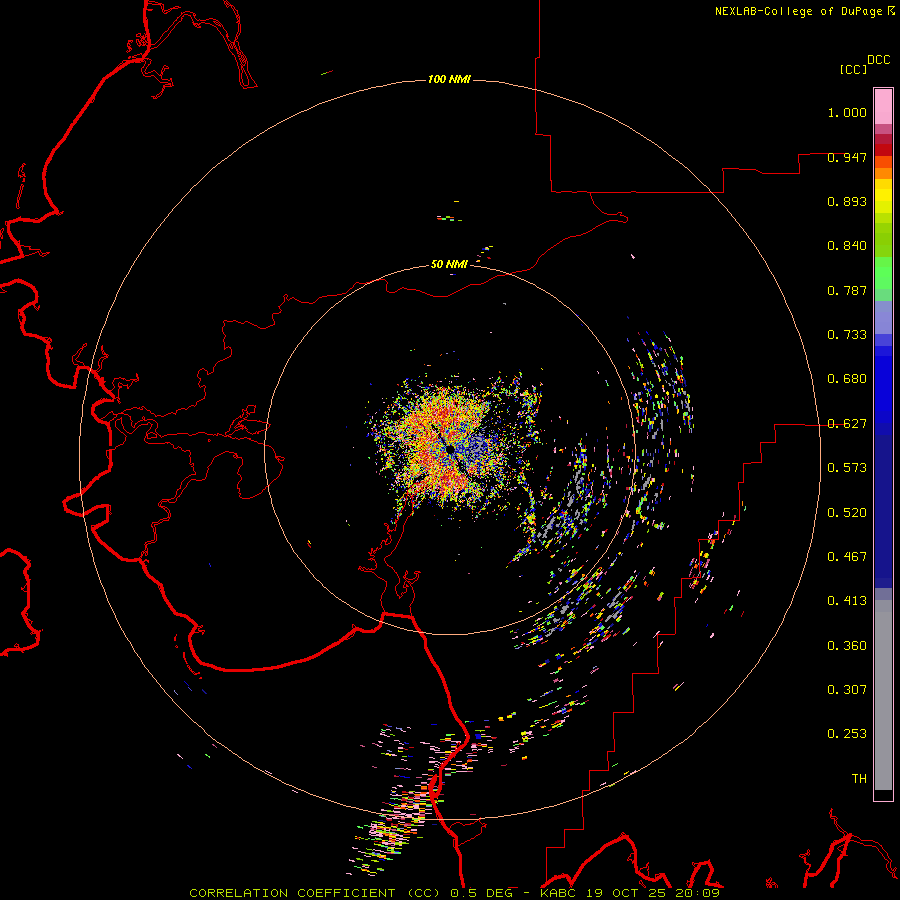Click the TH threshold label

pyautogui.click(x=859, y=778)
